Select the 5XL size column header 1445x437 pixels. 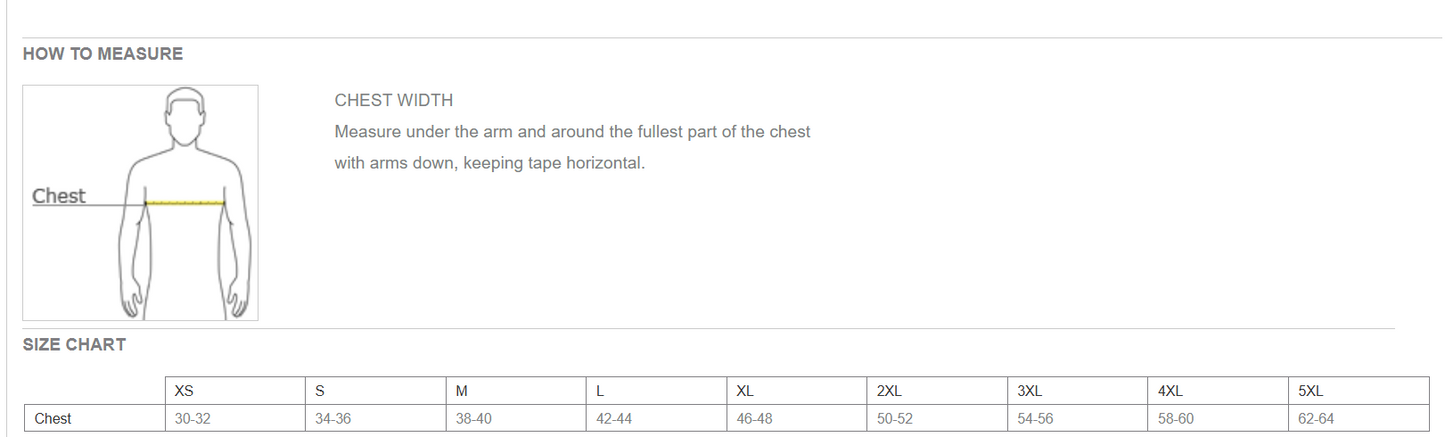tap(1360, 391)
